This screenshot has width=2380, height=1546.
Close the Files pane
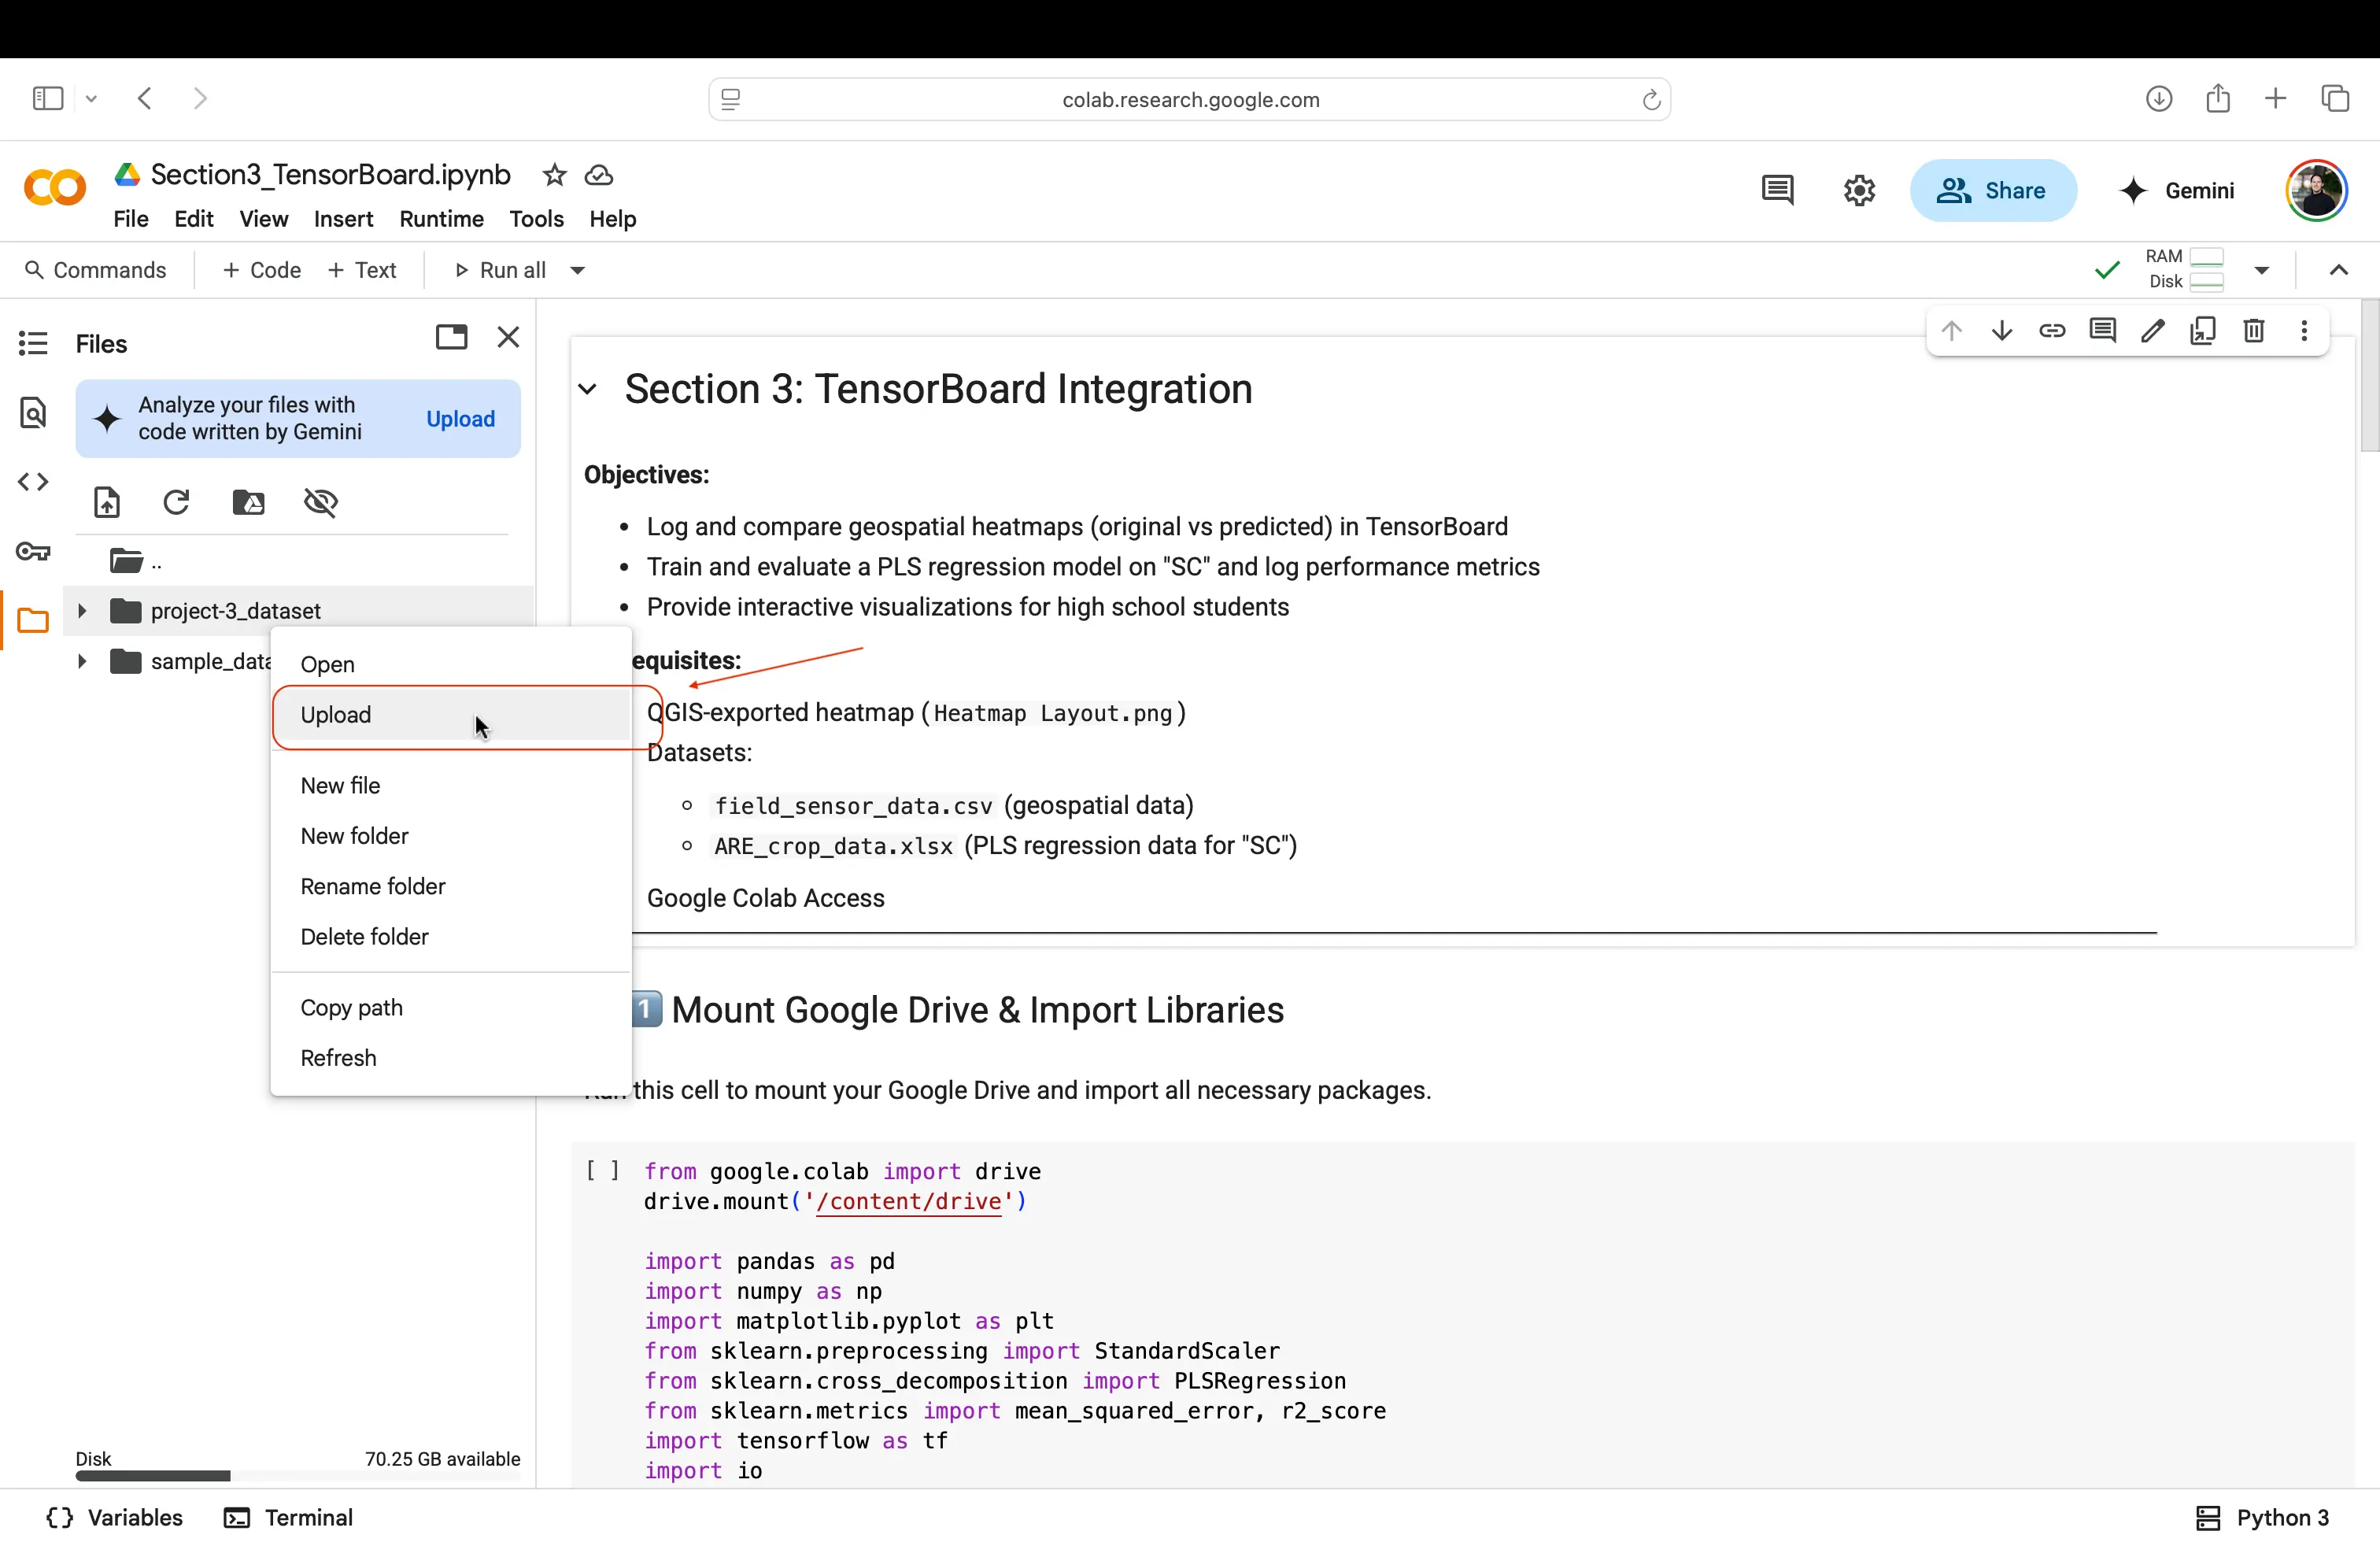pos(508,337)
